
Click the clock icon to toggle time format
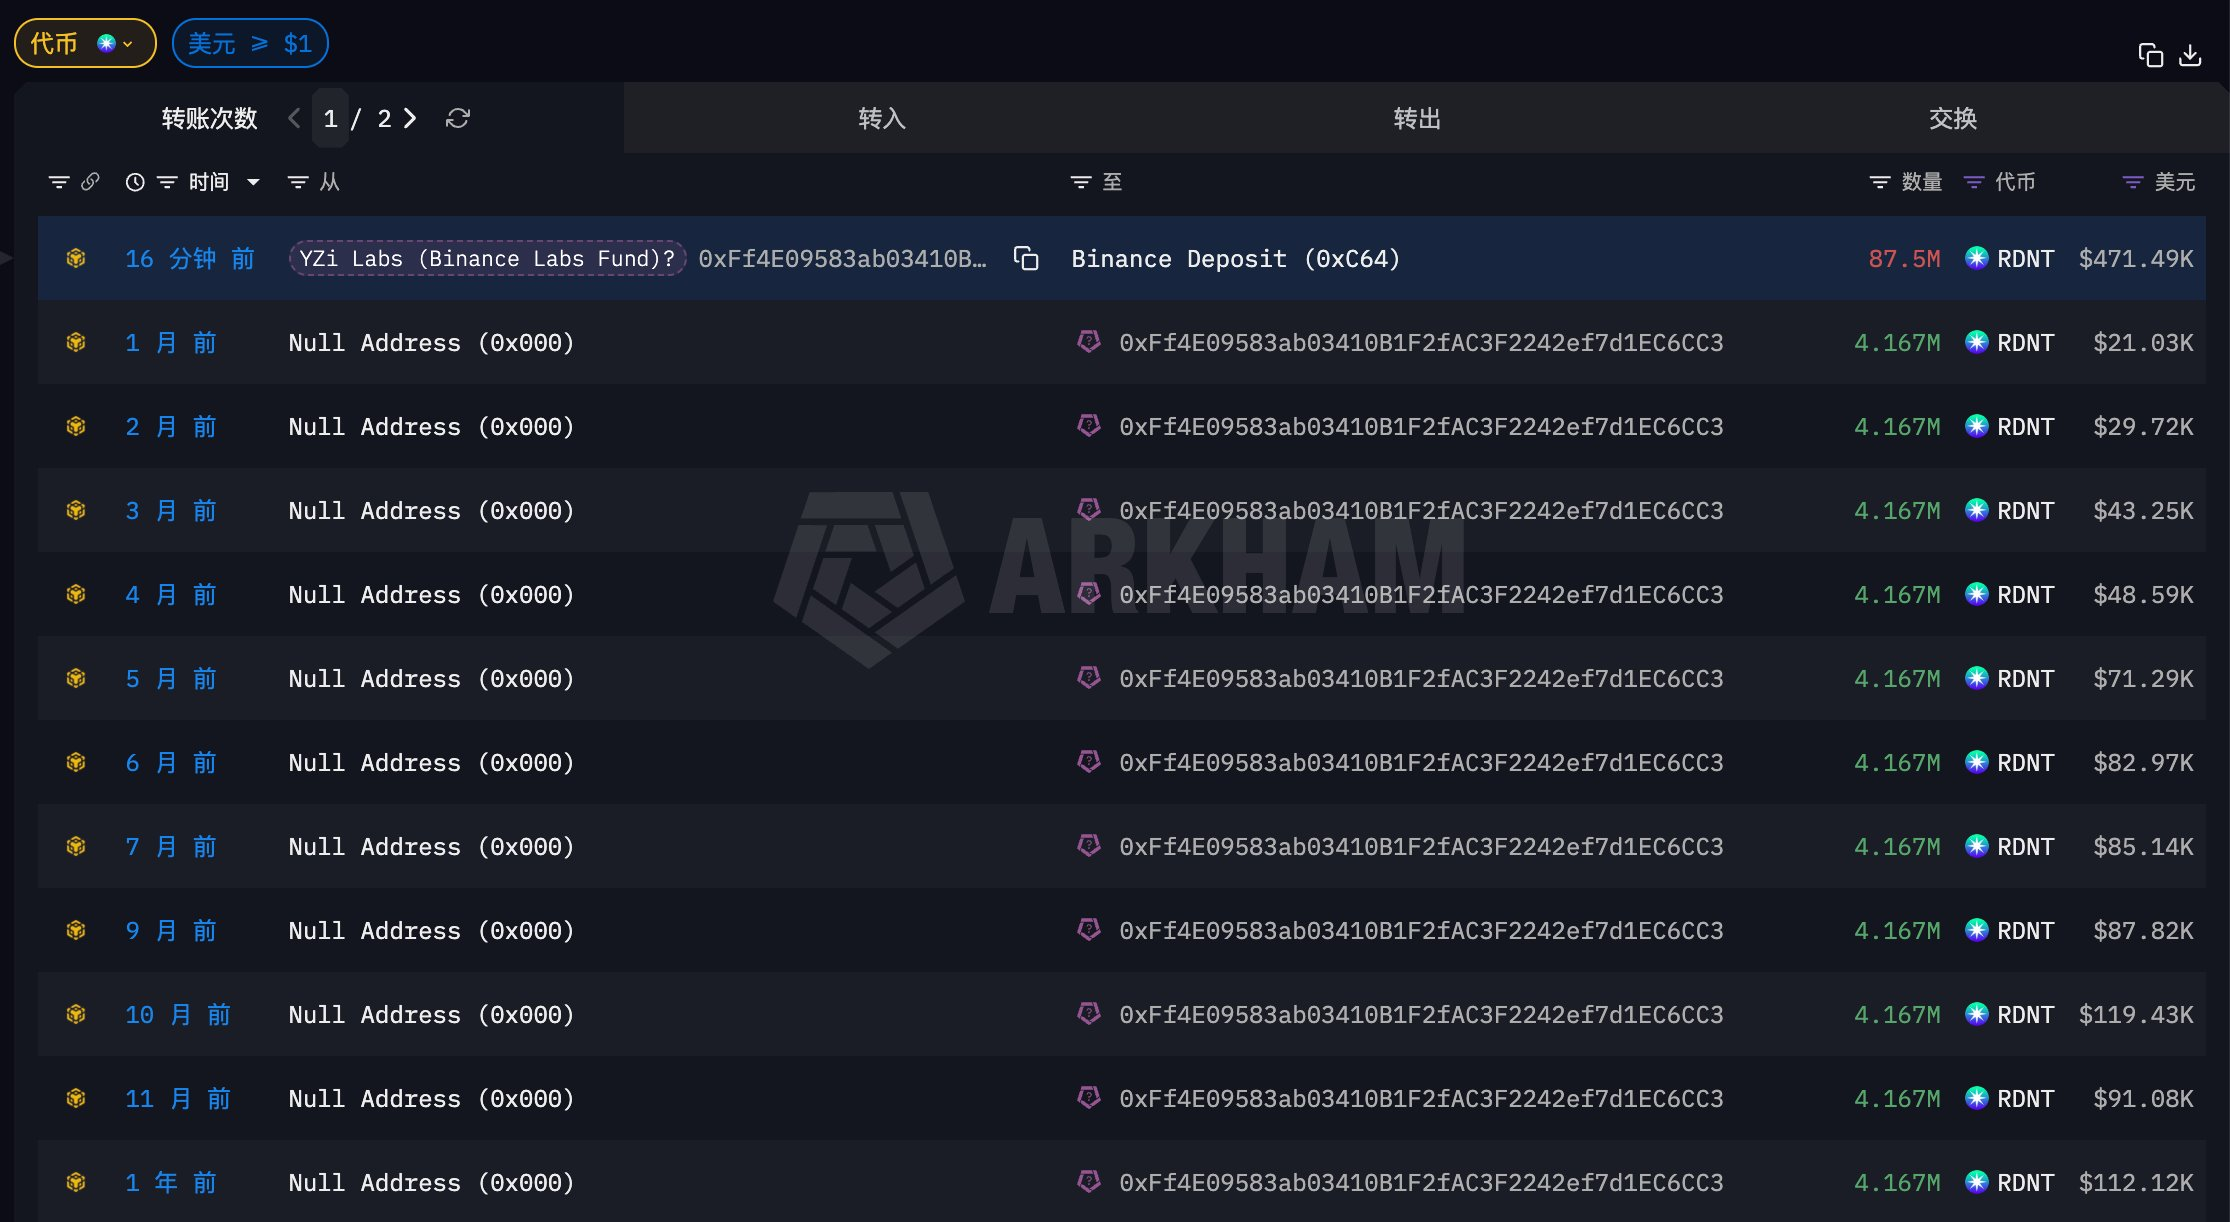135,182
